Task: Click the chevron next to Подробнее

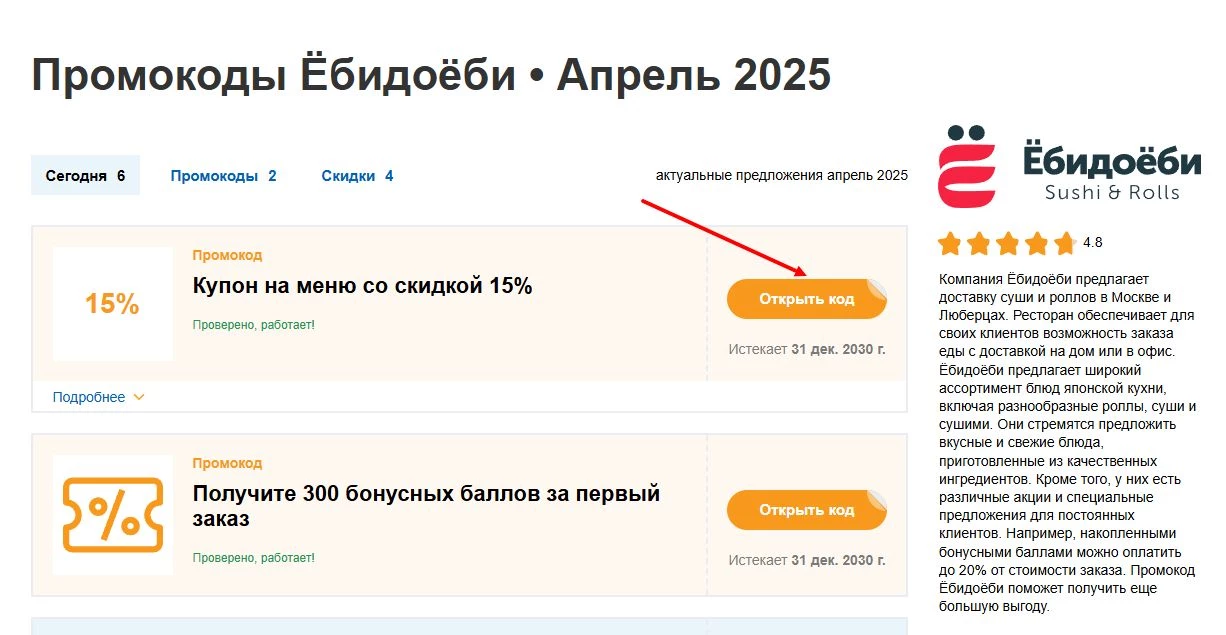Action: (x=137, y=397)
